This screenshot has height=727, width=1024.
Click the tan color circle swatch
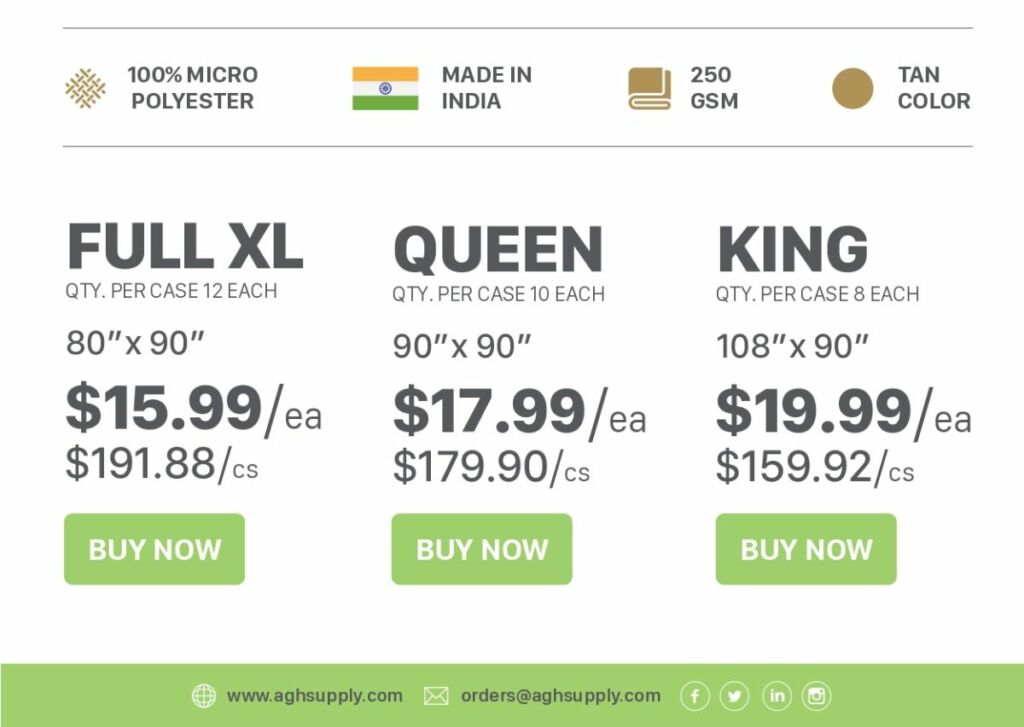click(x=852, y=88)
